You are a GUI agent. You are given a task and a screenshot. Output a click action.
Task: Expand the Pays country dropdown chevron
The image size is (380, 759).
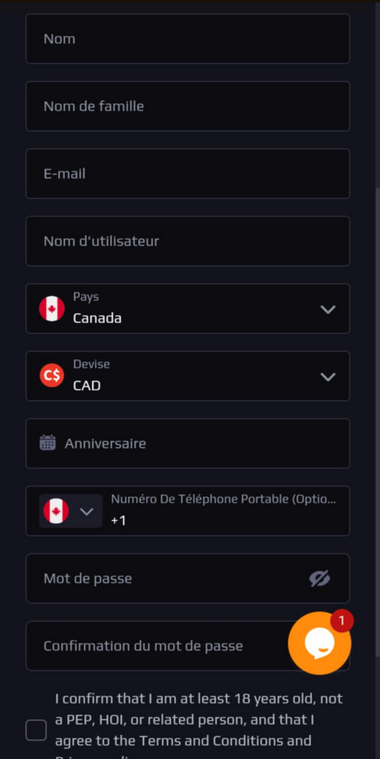click(328, 309)
